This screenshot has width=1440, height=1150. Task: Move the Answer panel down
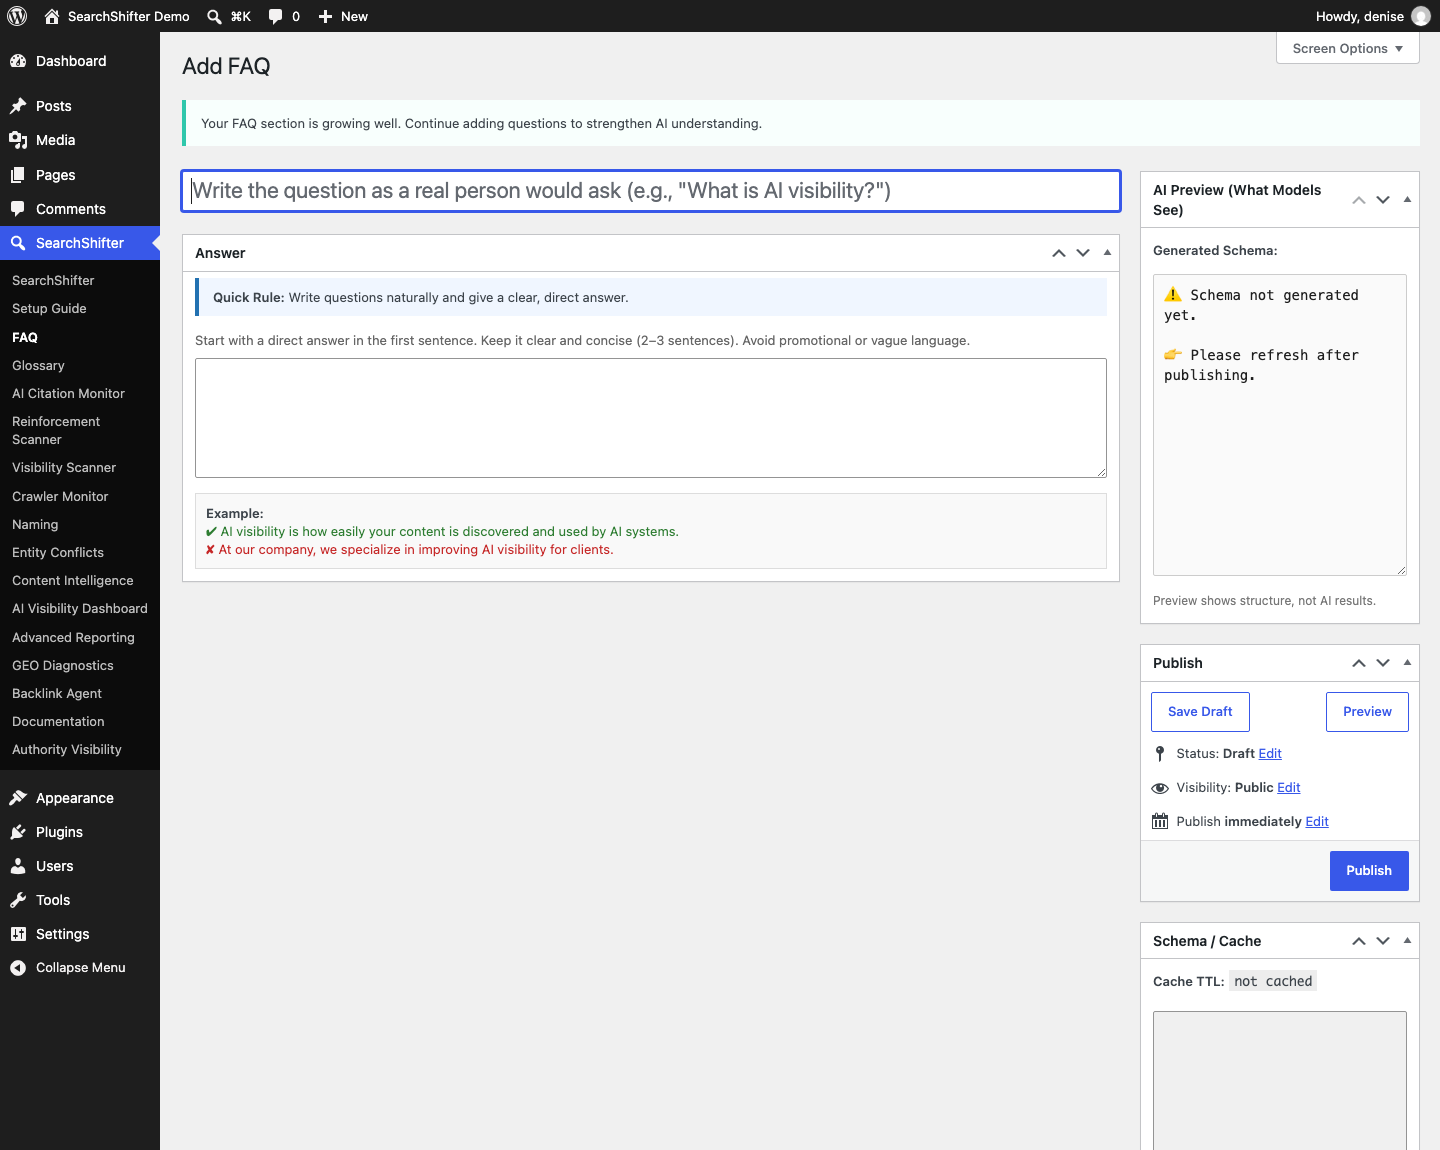coord(1083,253)
